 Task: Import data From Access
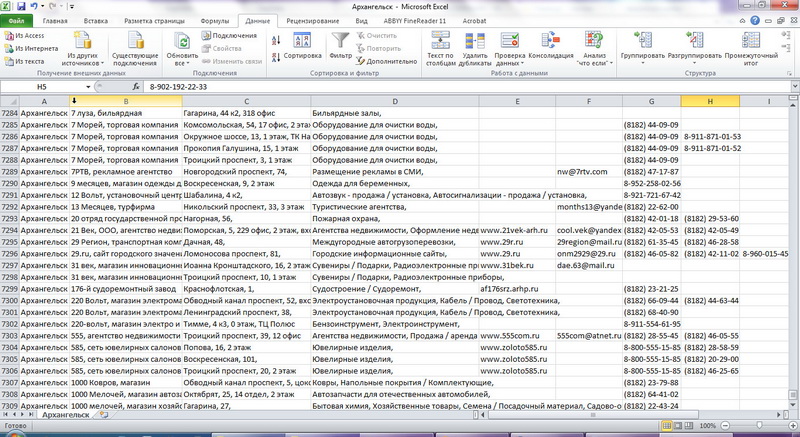pos(24,36)
